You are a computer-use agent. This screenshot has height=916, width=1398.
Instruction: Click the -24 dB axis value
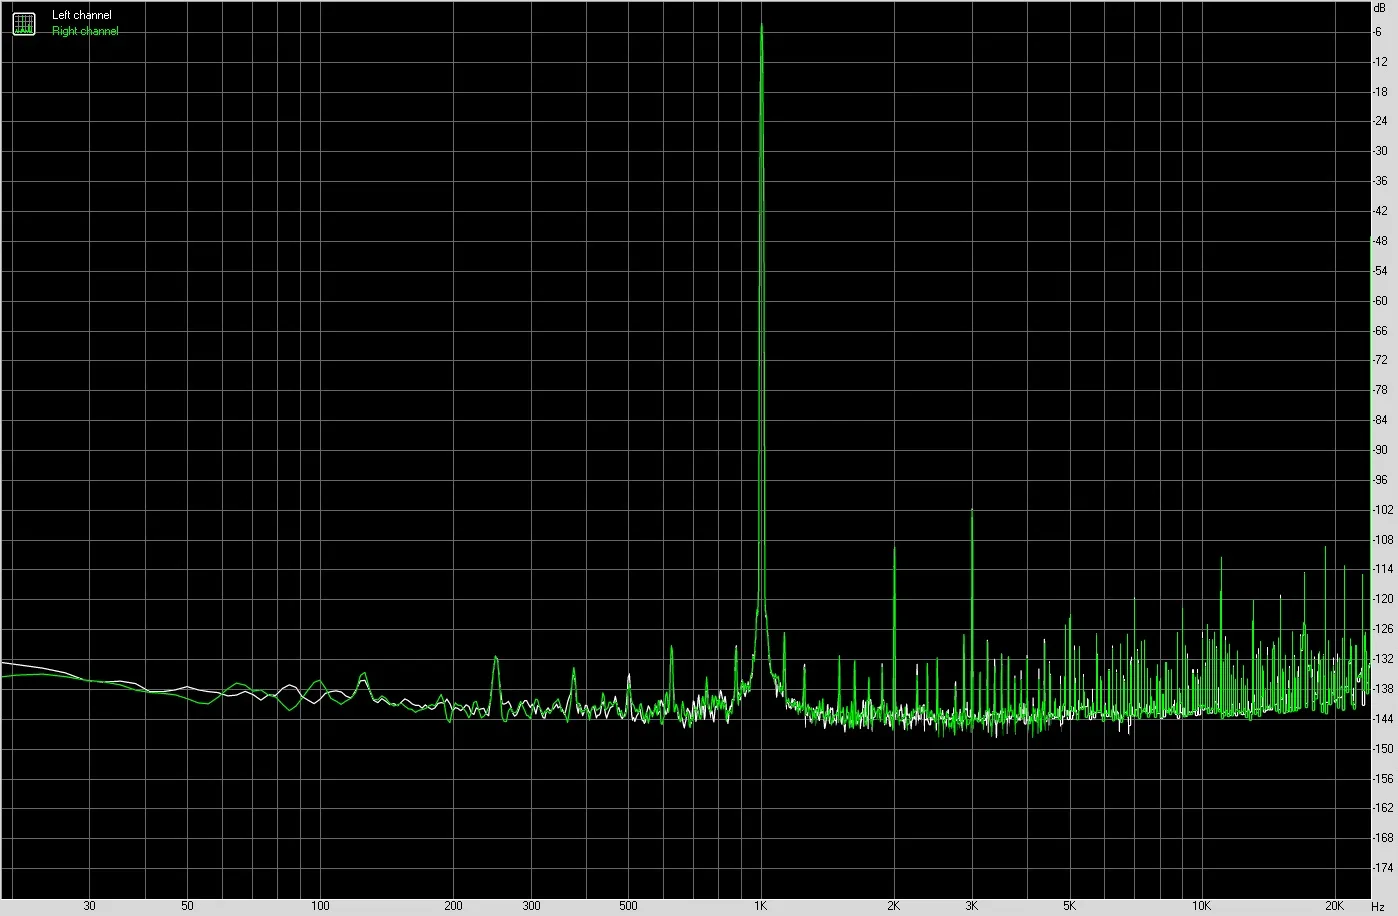tap(1380, 122)
